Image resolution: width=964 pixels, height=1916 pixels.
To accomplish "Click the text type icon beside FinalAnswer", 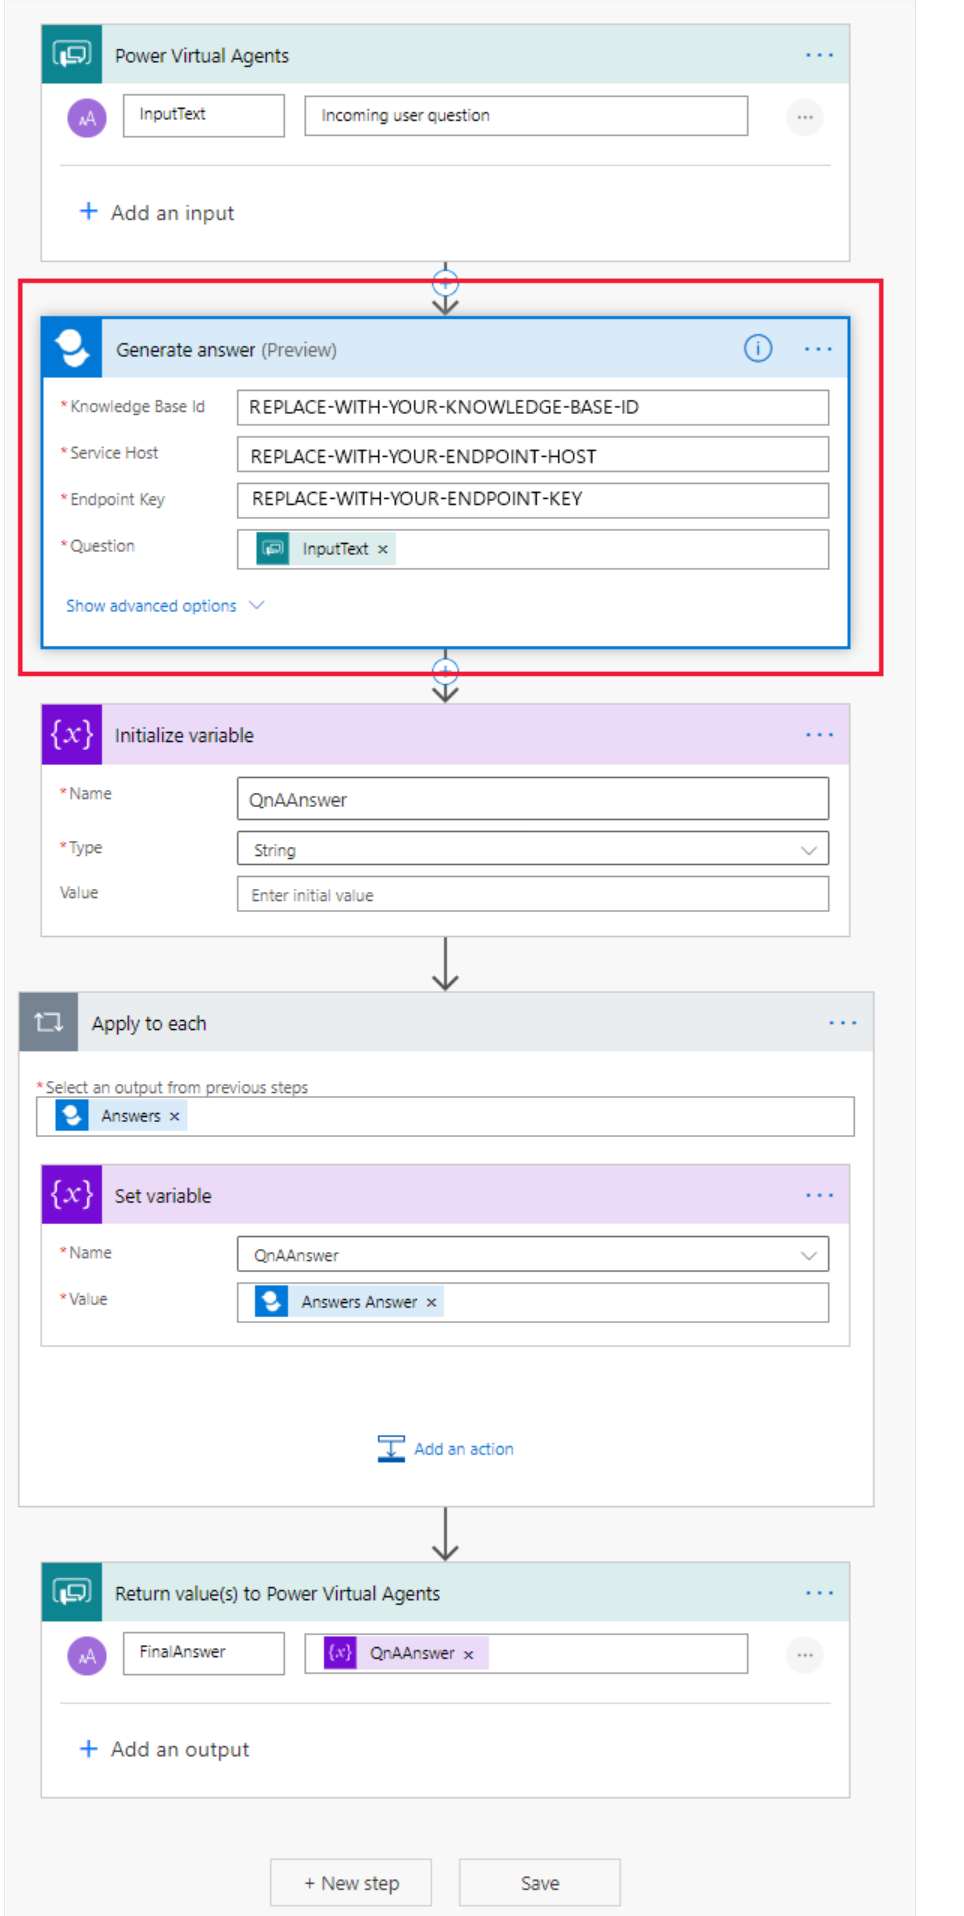I will tap(87, 1656).
